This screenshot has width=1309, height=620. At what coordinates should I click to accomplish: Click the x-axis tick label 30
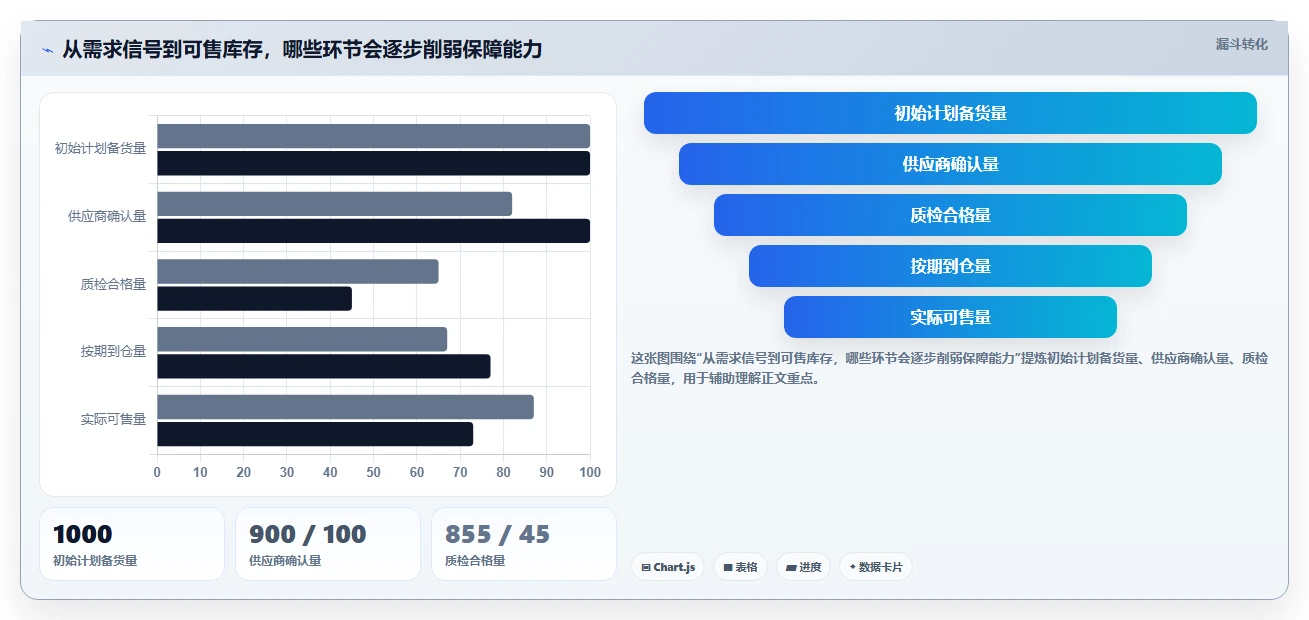[287, 472]
